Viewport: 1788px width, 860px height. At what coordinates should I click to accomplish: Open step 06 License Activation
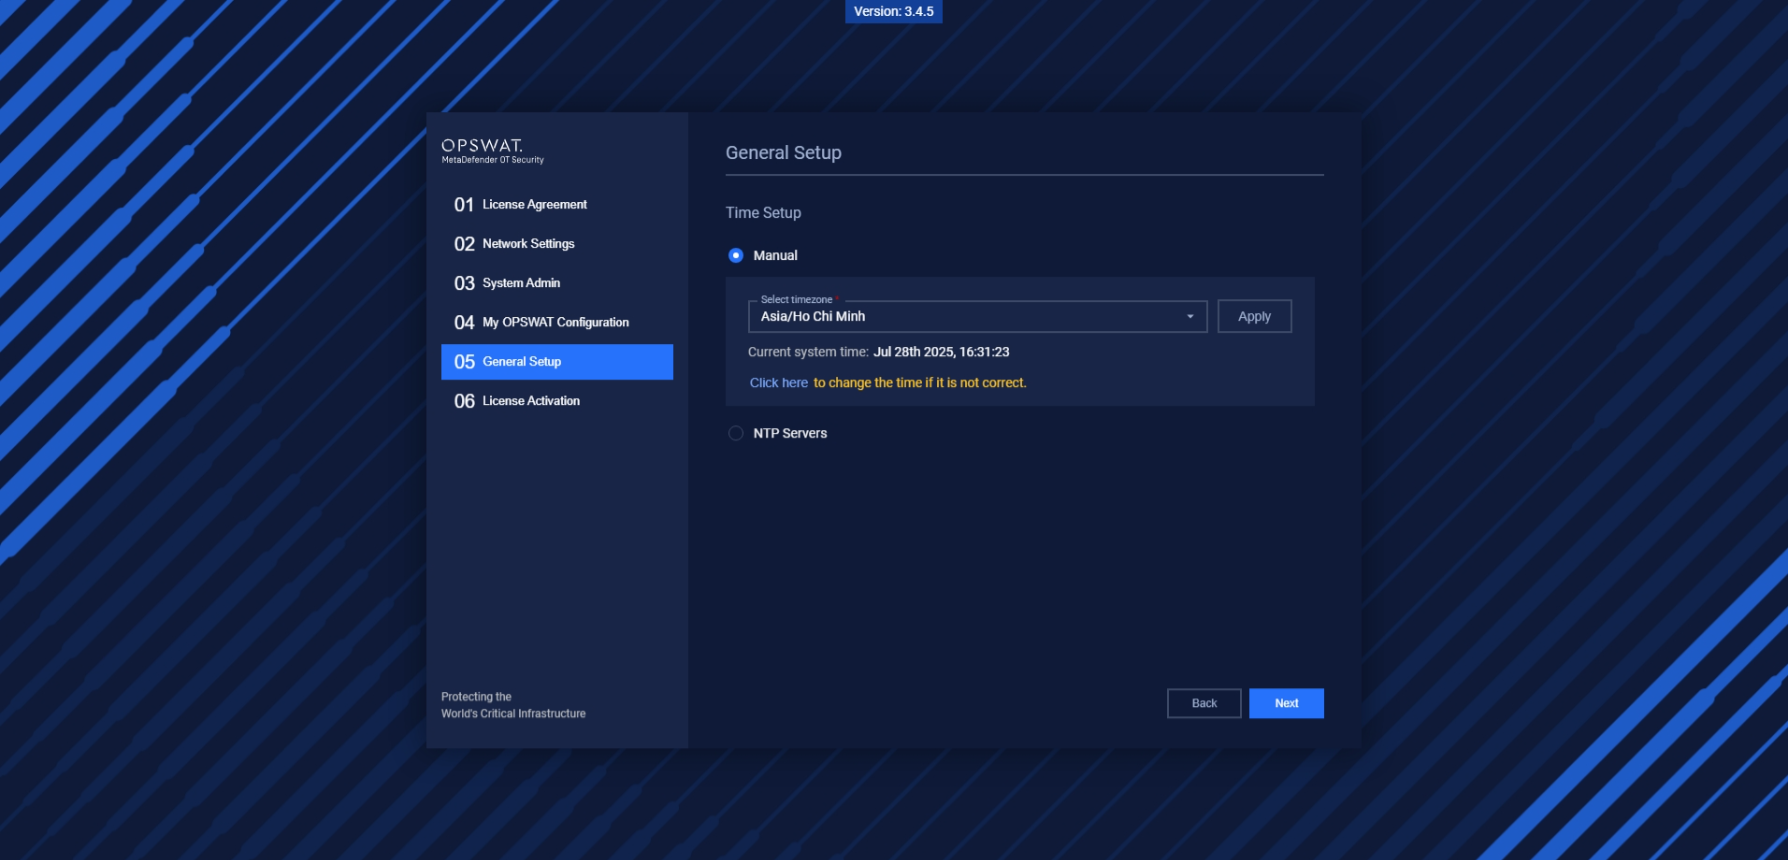[557, 401]
